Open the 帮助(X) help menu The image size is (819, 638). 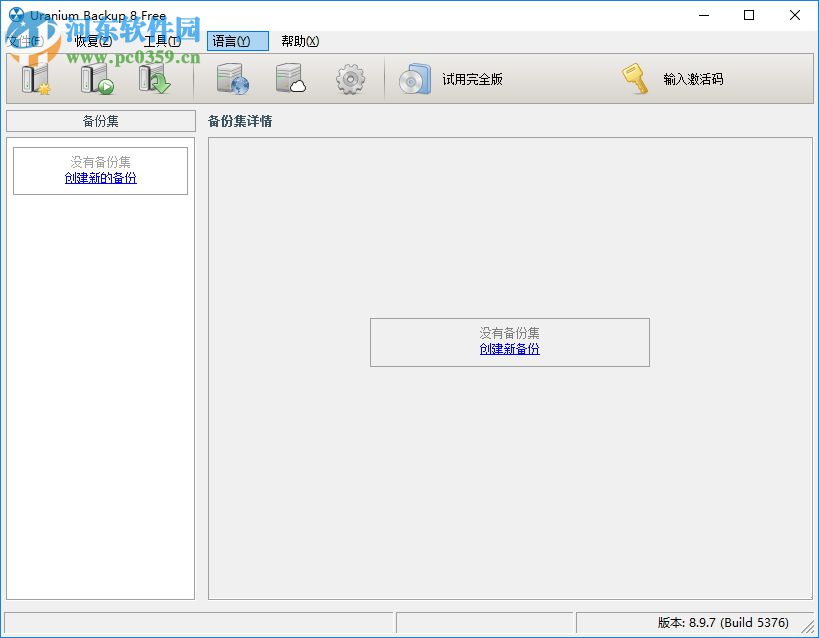299,41
